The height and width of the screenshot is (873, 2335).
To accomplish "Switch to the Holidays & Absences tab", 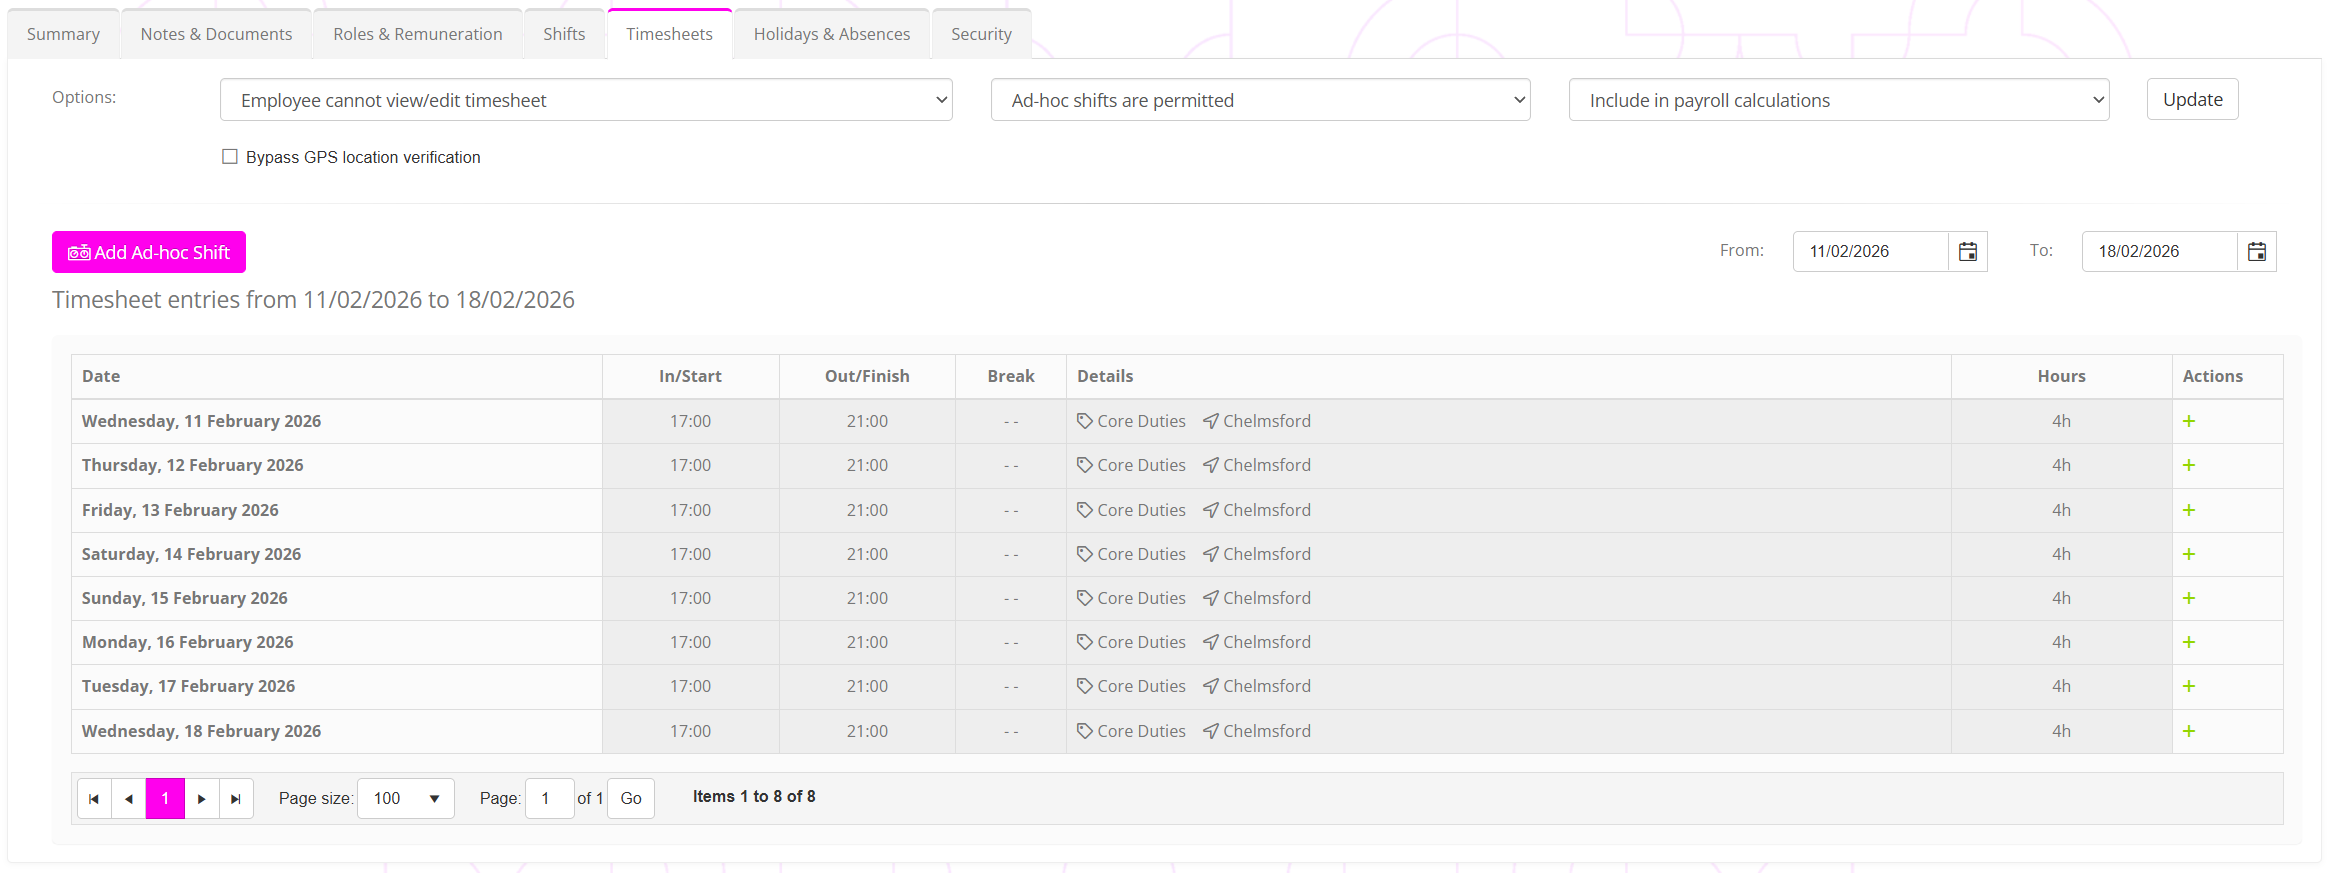I will (x=831, y=34).
